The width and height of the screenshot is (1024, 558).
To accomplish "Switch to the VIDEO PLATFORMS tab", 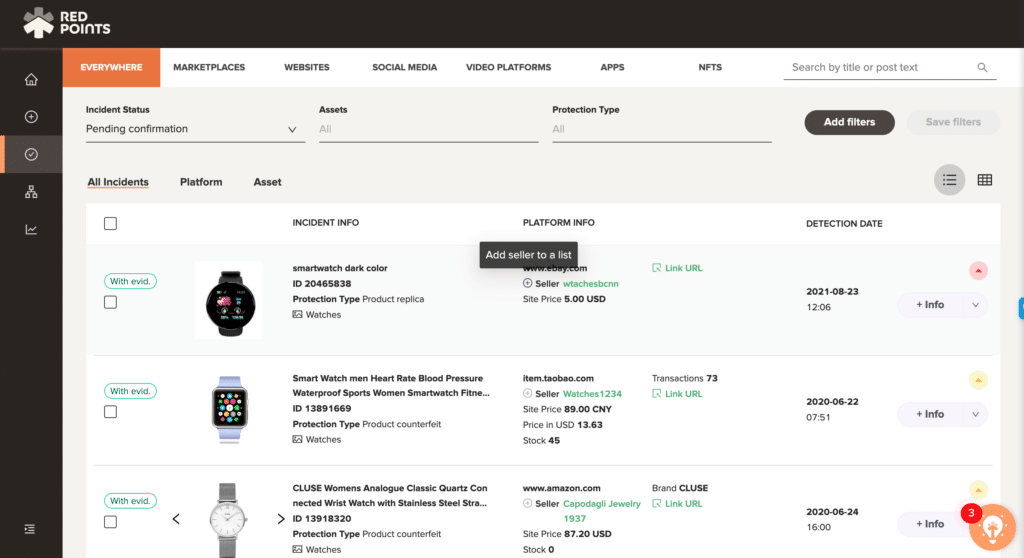I will pos(508,67).
